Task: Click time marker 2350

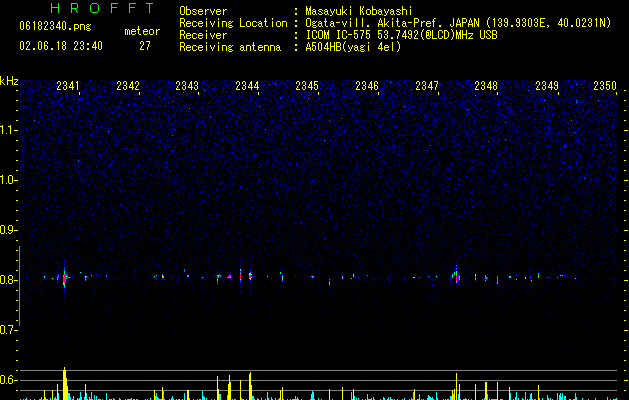Action: pyautogui.click(x=605, y=86)
